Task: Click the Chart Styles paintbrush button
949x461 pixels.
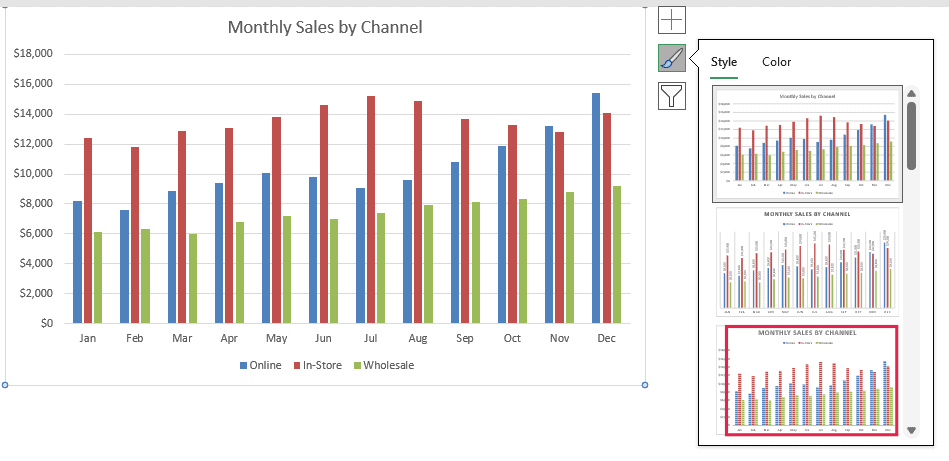Action: [x=672, y=58]
